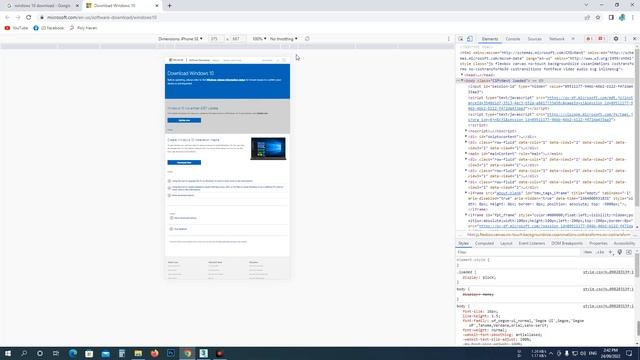The width and height of the screenshot is (640, 360).
Task: Focus the Styles filter input
Action: (x=518, y=252)
